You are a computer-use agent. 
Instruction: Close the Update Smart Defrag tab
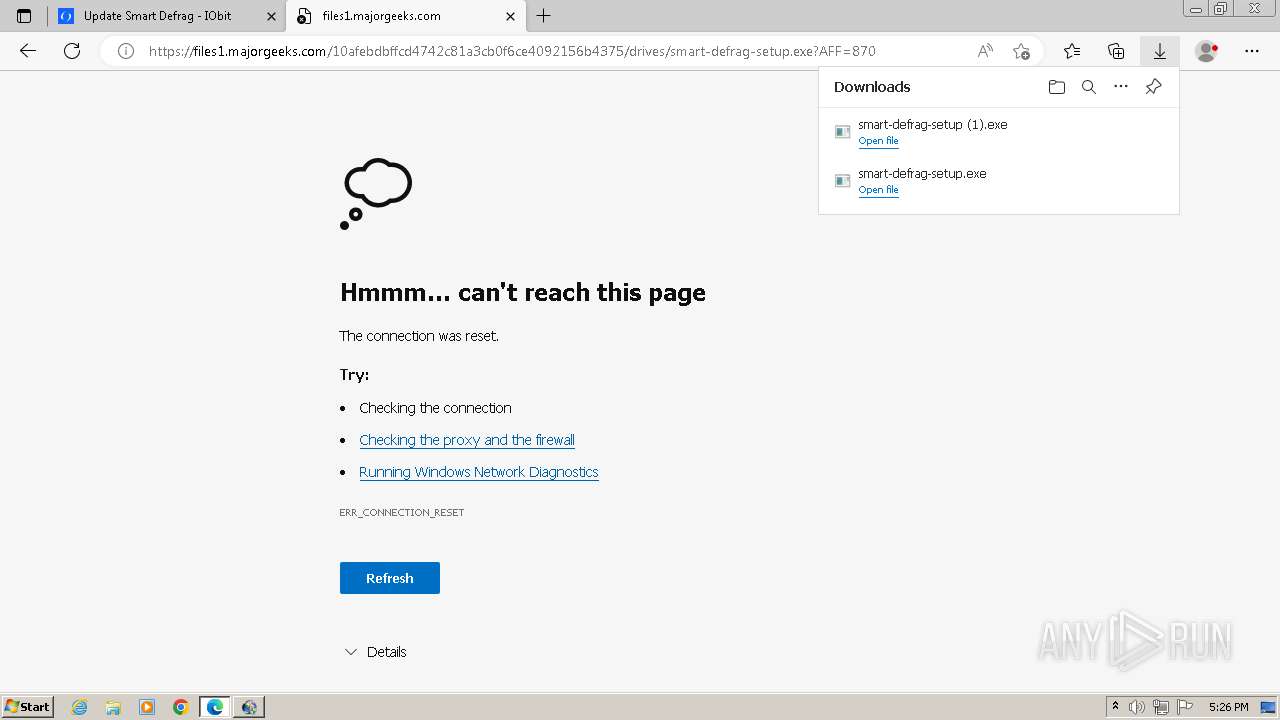[271, 16]
